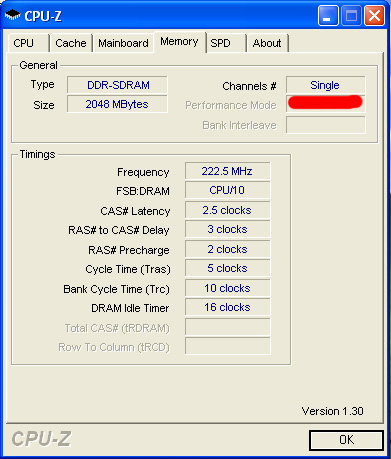Select the Mainboard tab
391x459 pixels.
123,43
